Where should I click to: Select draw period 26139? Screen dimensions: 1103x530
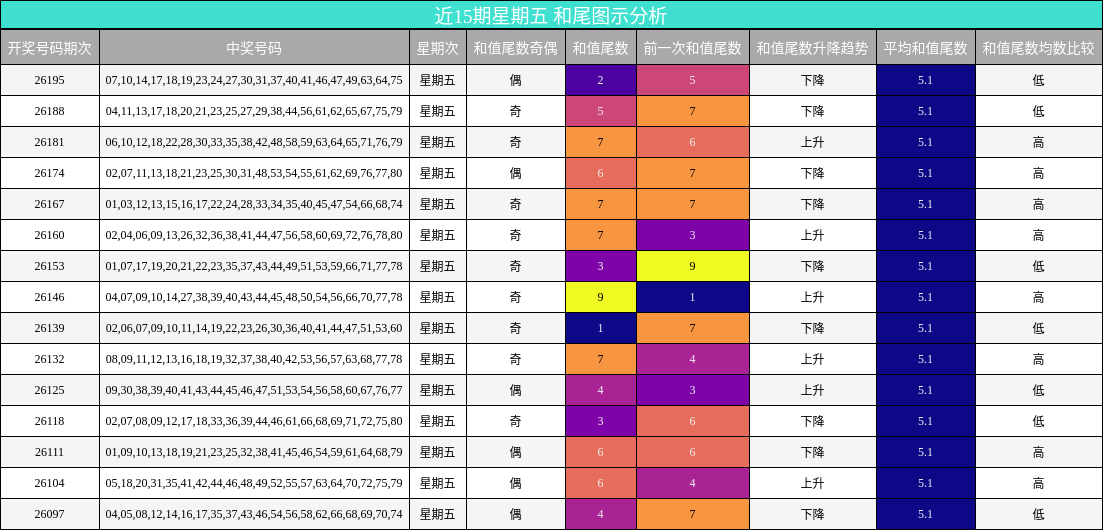tap(50, 328)
